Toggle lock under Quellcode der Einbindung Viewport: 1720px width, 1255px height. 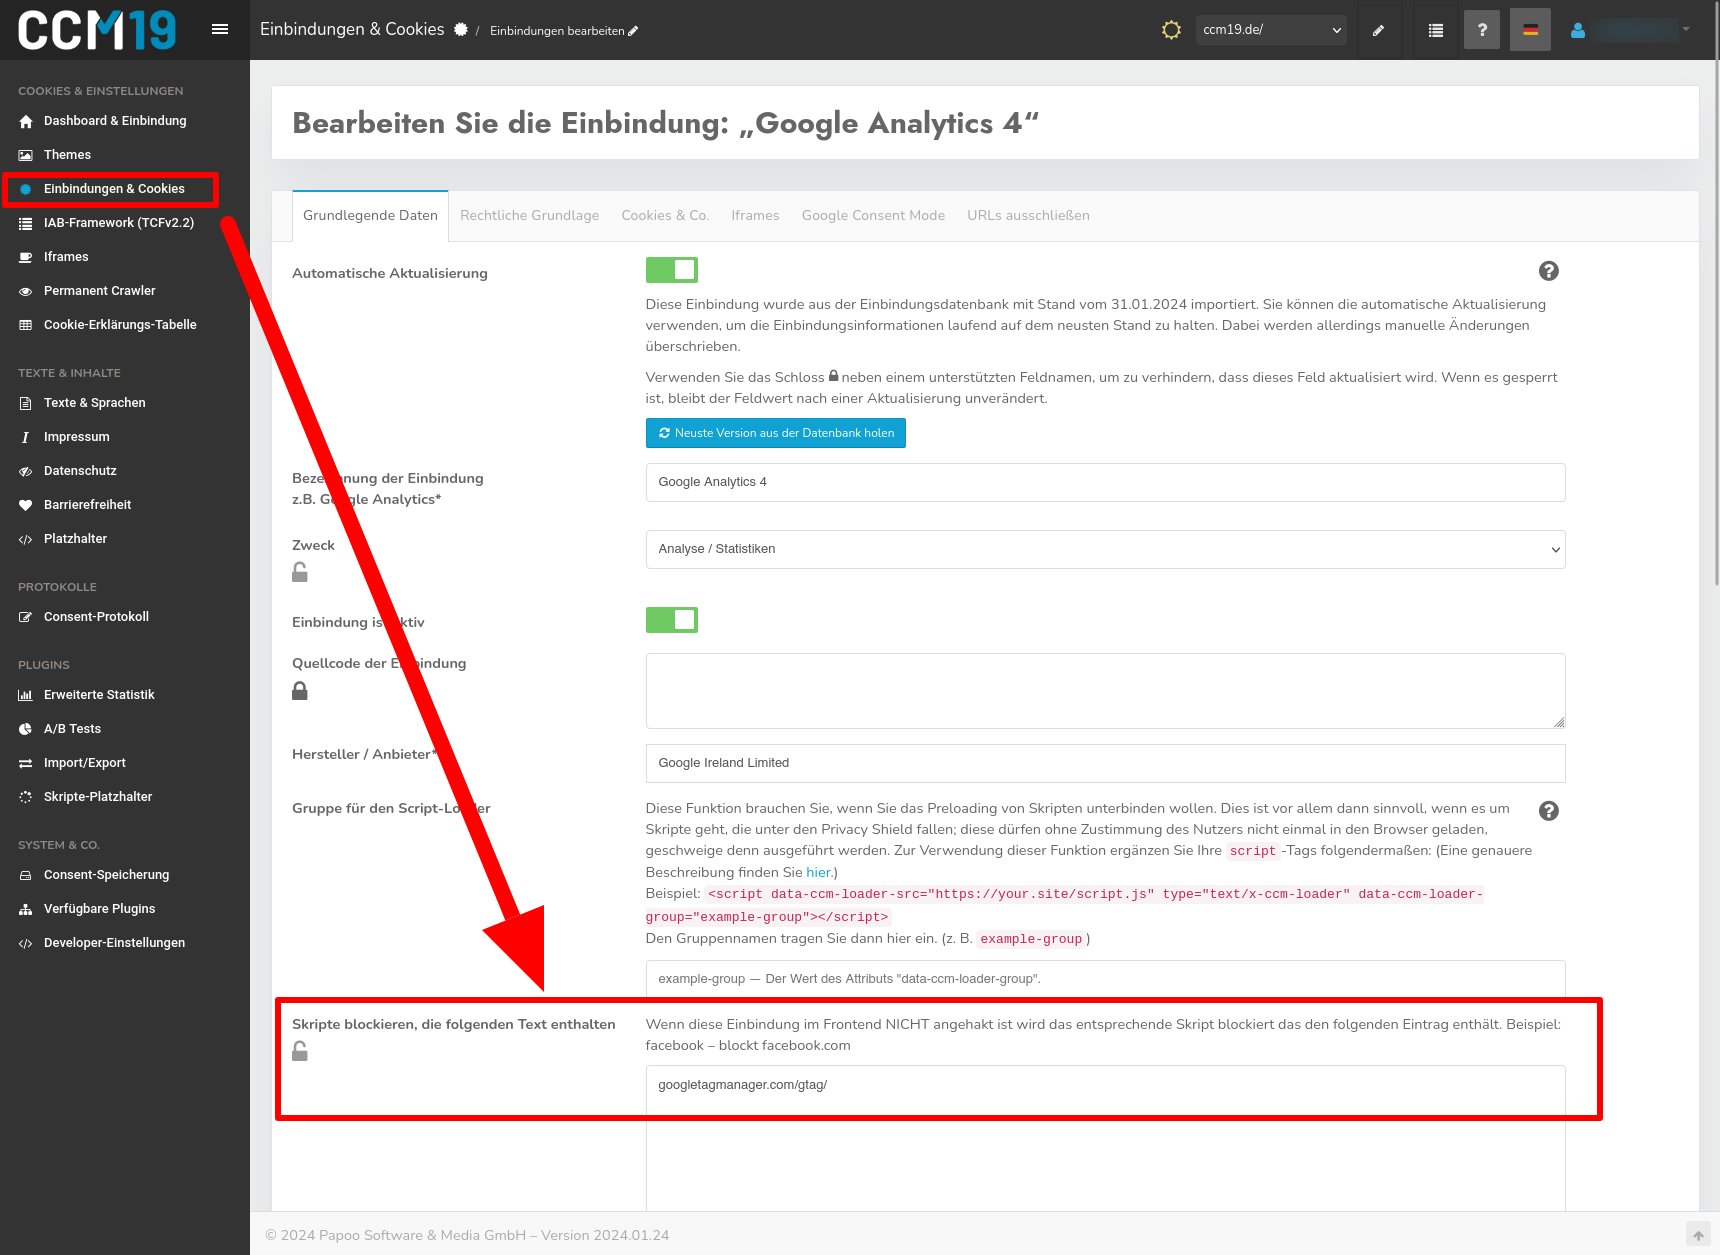pos(300,691)
